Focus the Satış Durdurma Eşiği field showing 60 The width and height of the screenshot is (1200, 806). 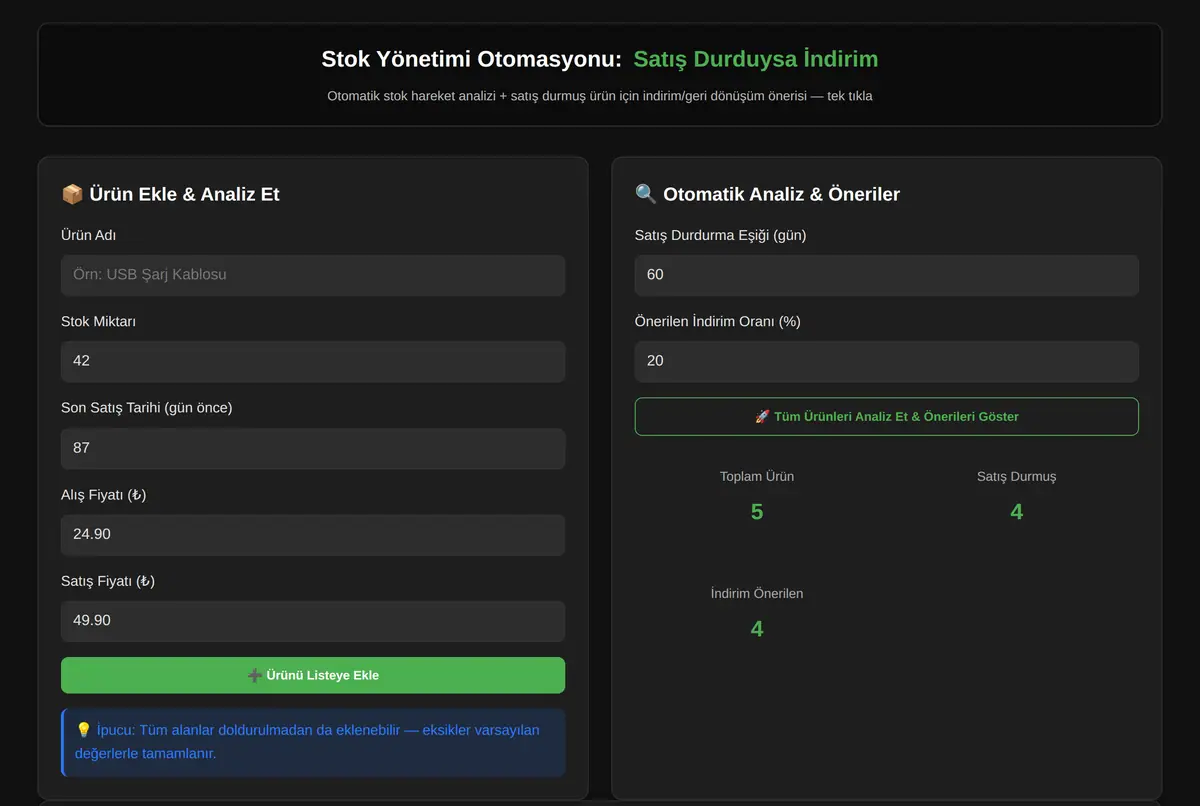point(887,275)
